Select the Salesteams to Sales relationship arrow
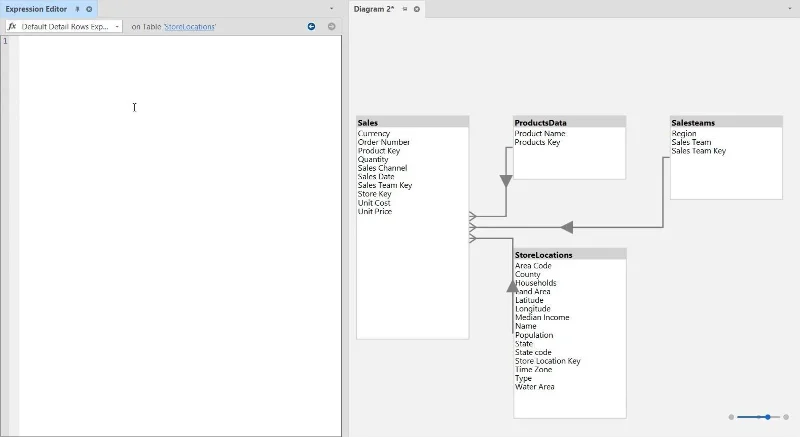Image resolution: width=800 pixels, height=437 pixels. 567,227
